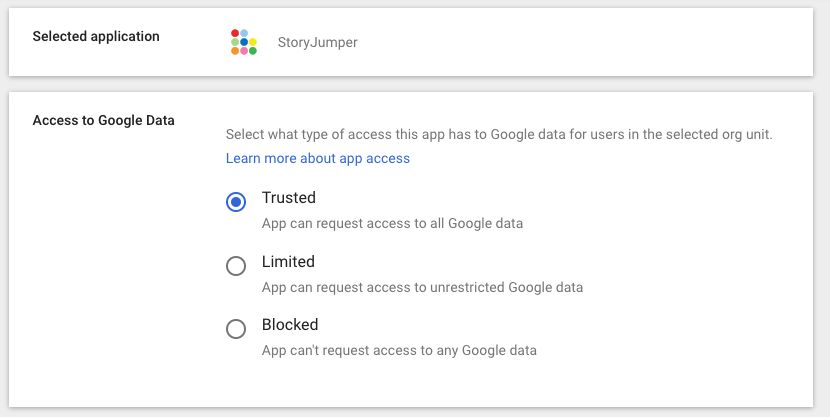
Task: Click the red dot in StoryJumper logo
Action: click(235, 33)
